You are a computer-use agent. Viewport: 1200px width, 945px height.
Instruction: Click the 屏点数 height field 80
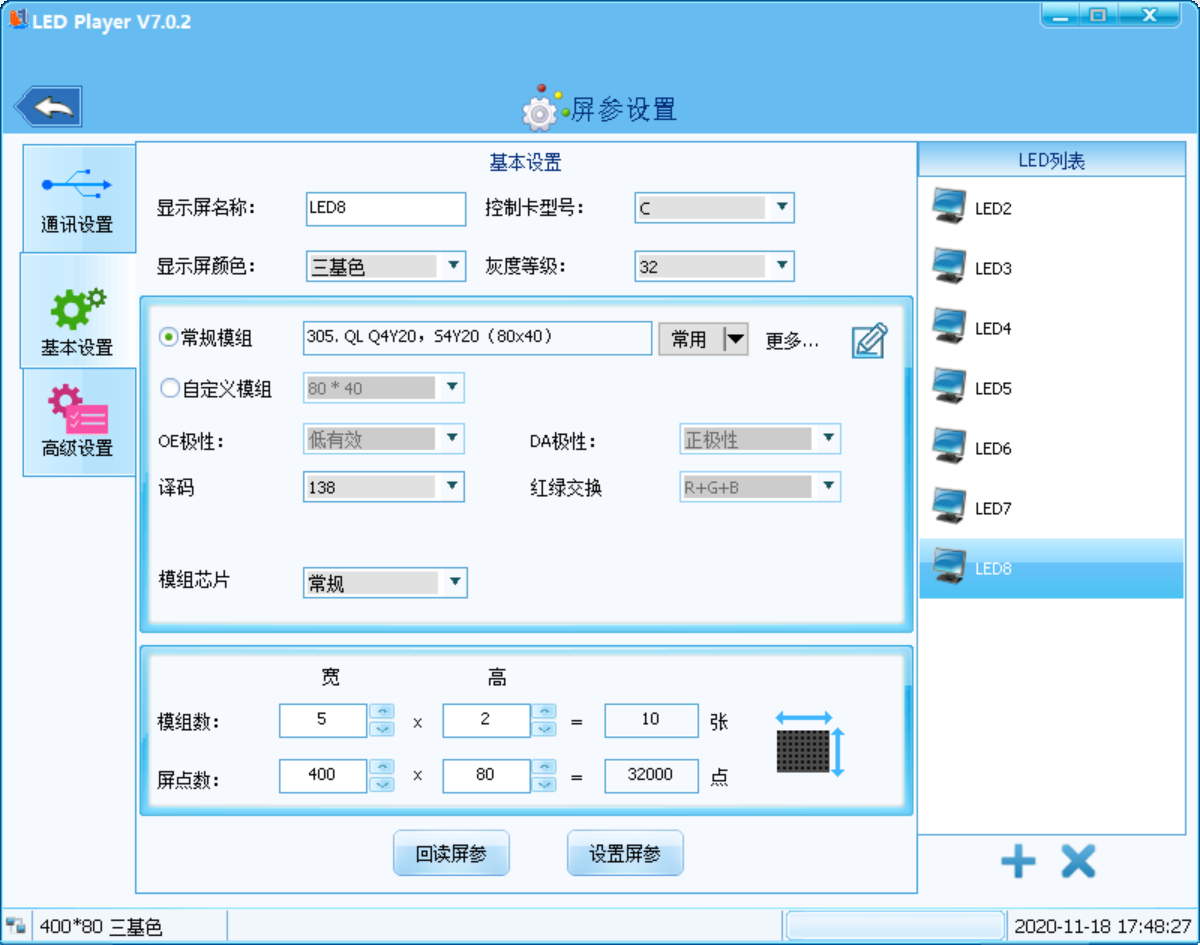(486, 775)
